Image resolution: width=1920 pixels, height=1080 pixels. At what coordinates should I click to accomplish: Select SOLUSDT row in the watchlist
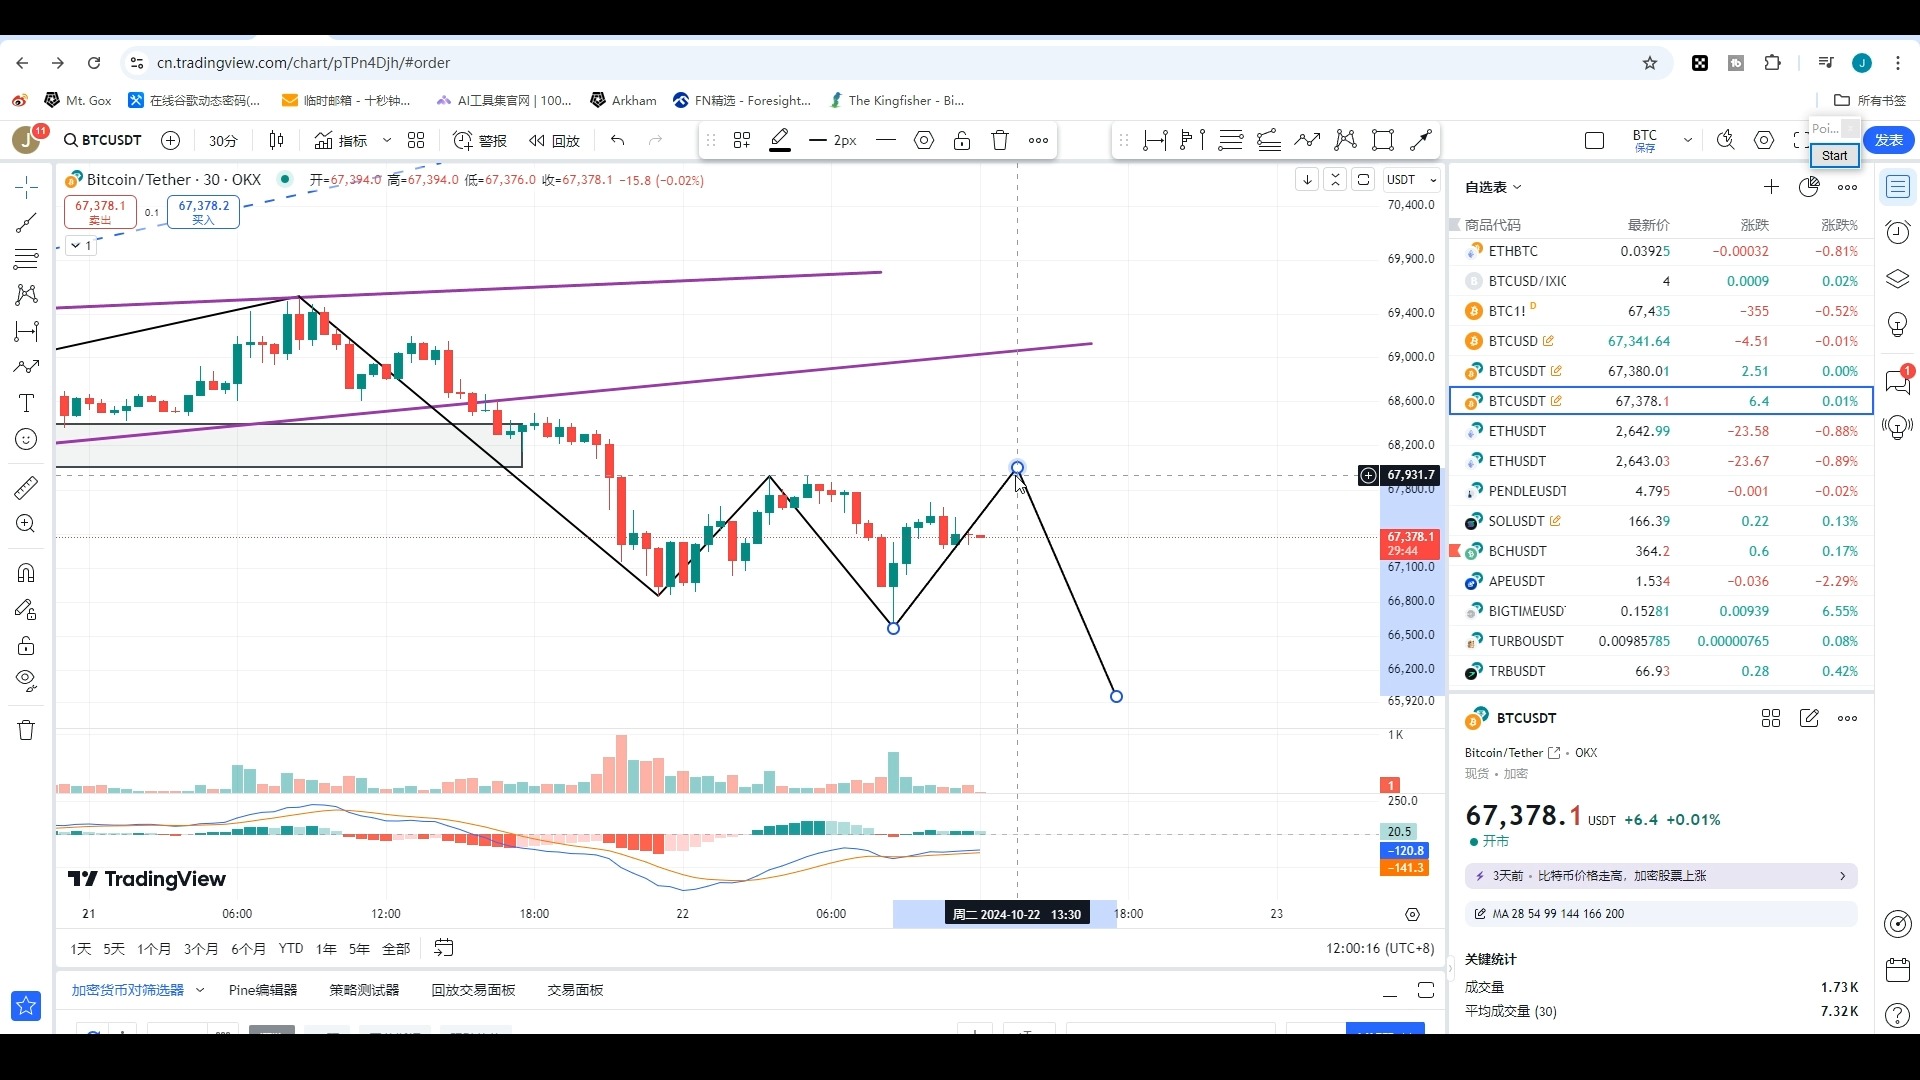click(x=1661, y=521)
